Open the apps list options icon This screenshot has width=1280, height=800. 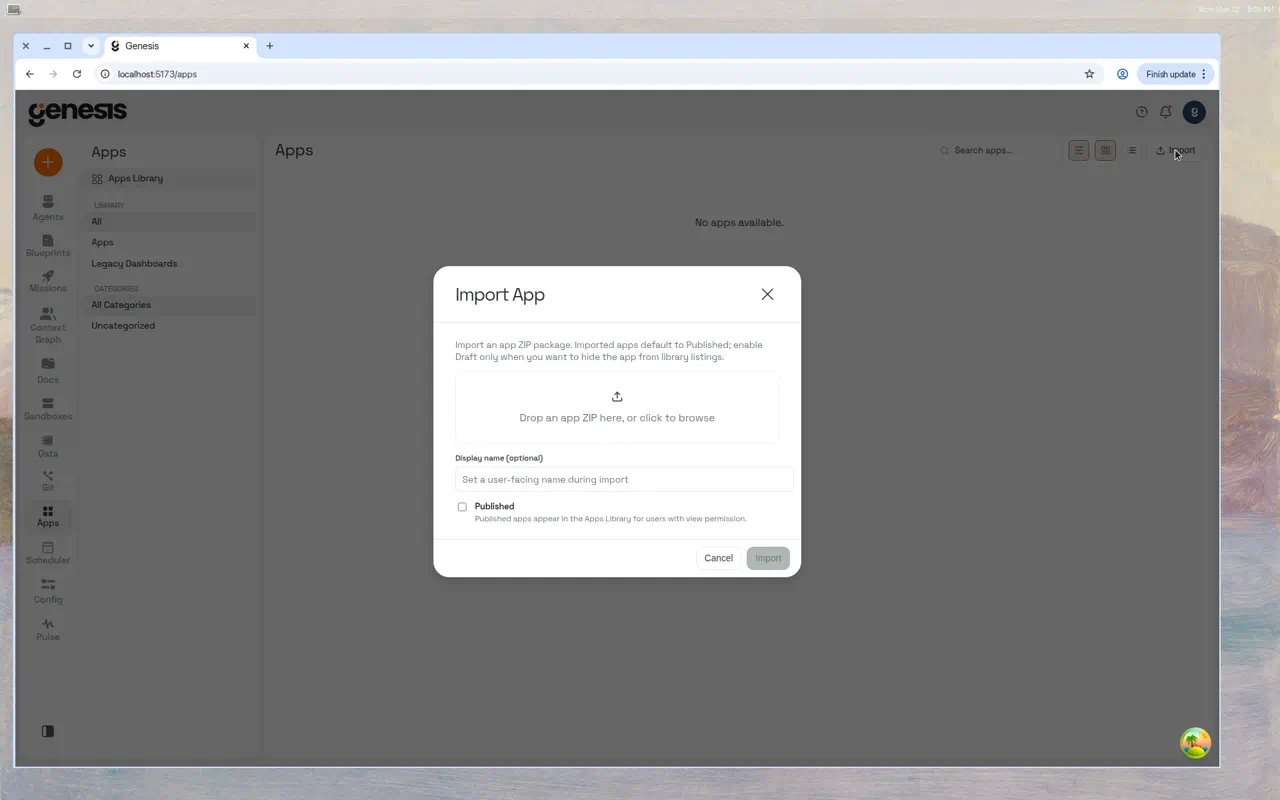(x=1132, y=150)
